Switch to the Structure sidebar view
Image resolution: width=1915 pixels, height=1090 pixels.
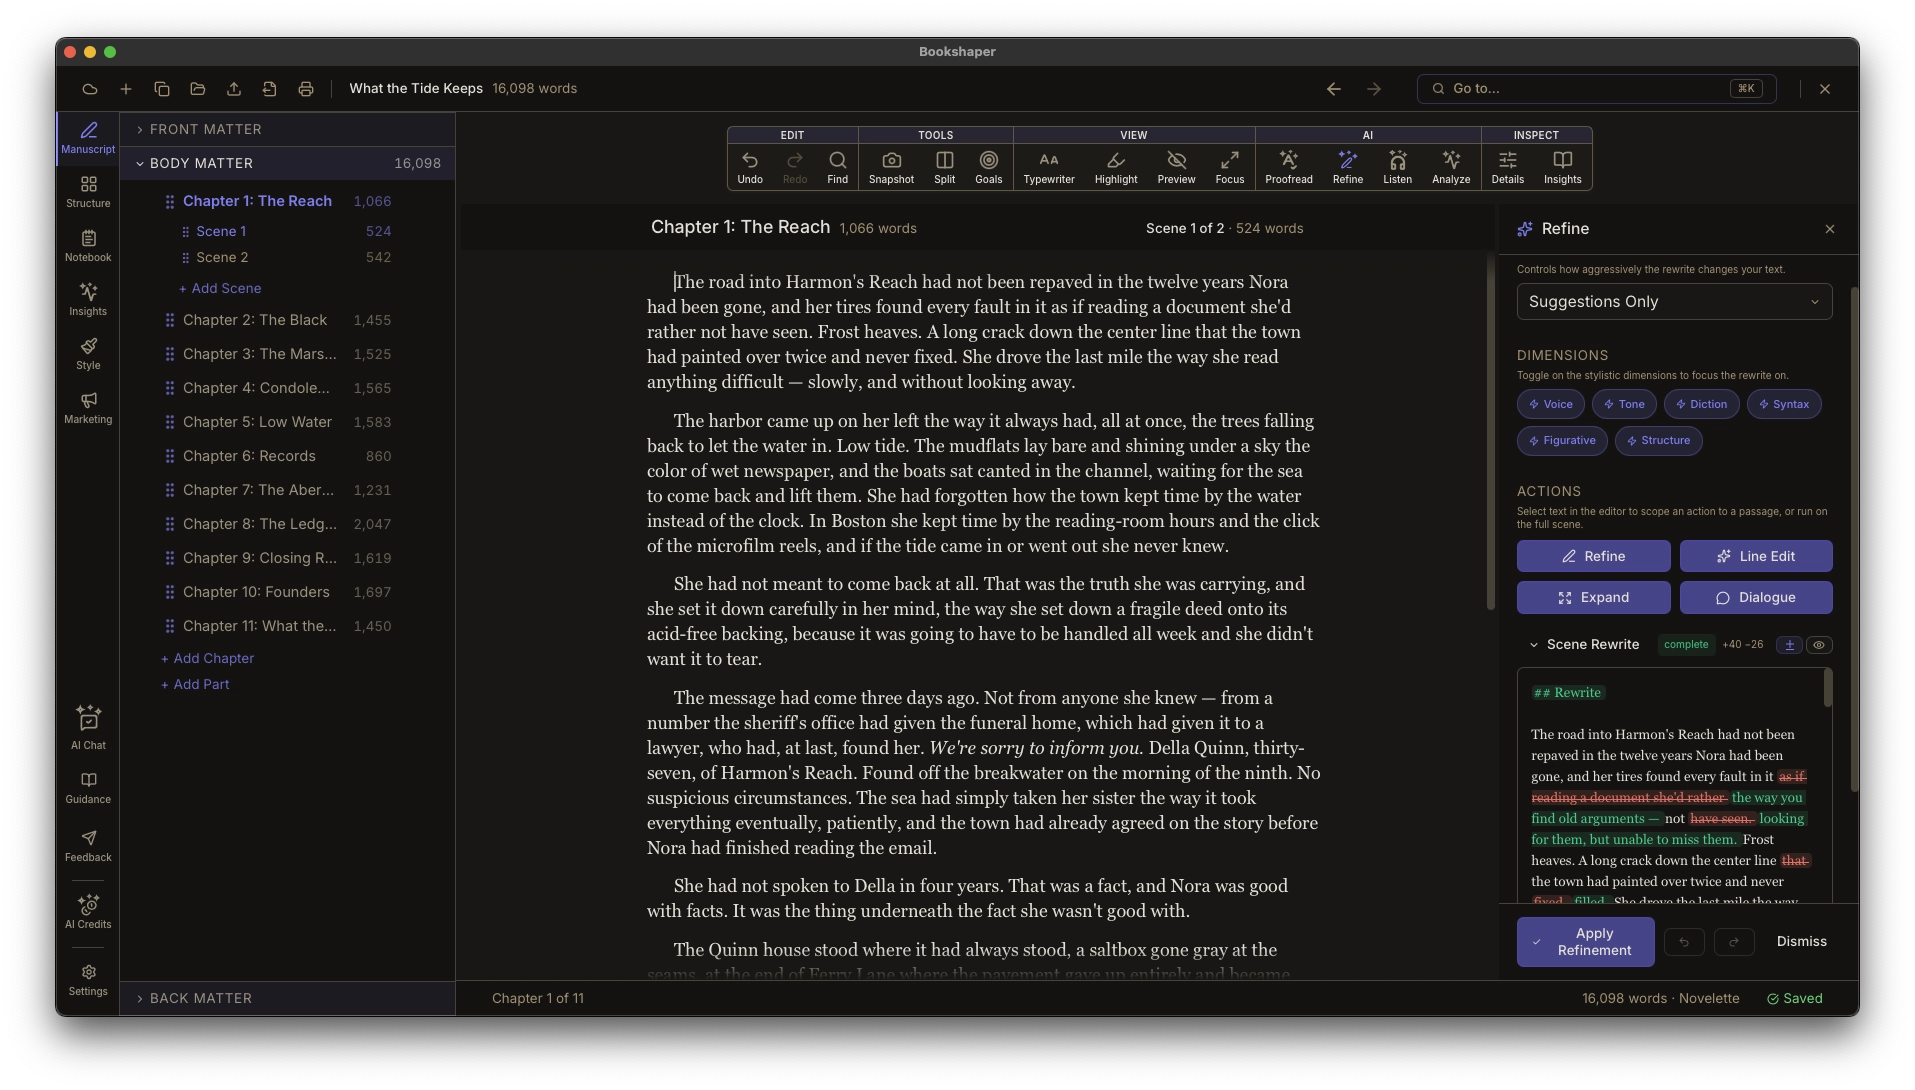click(88, 192)
